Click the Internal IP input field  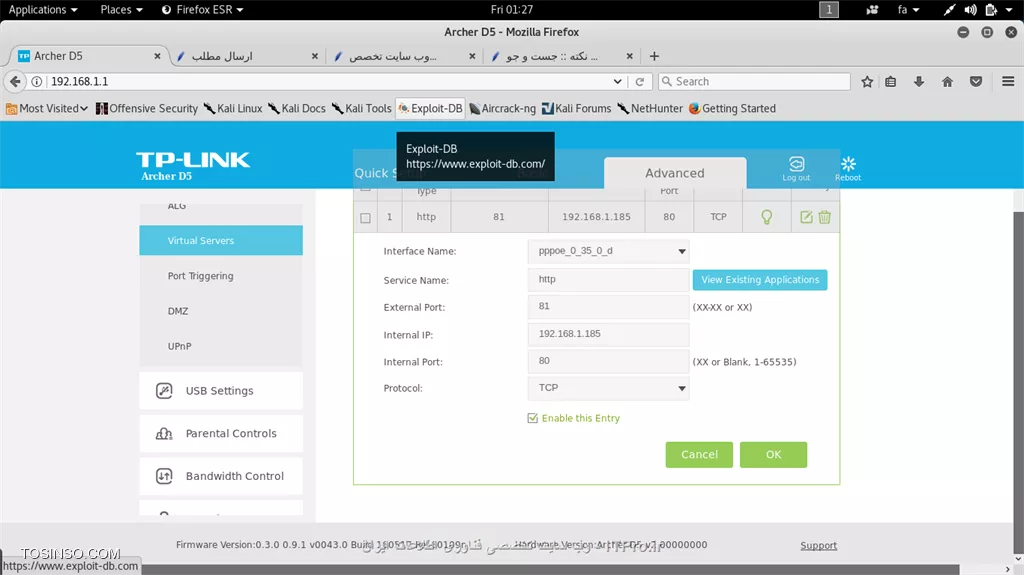[x=608, y=334]
